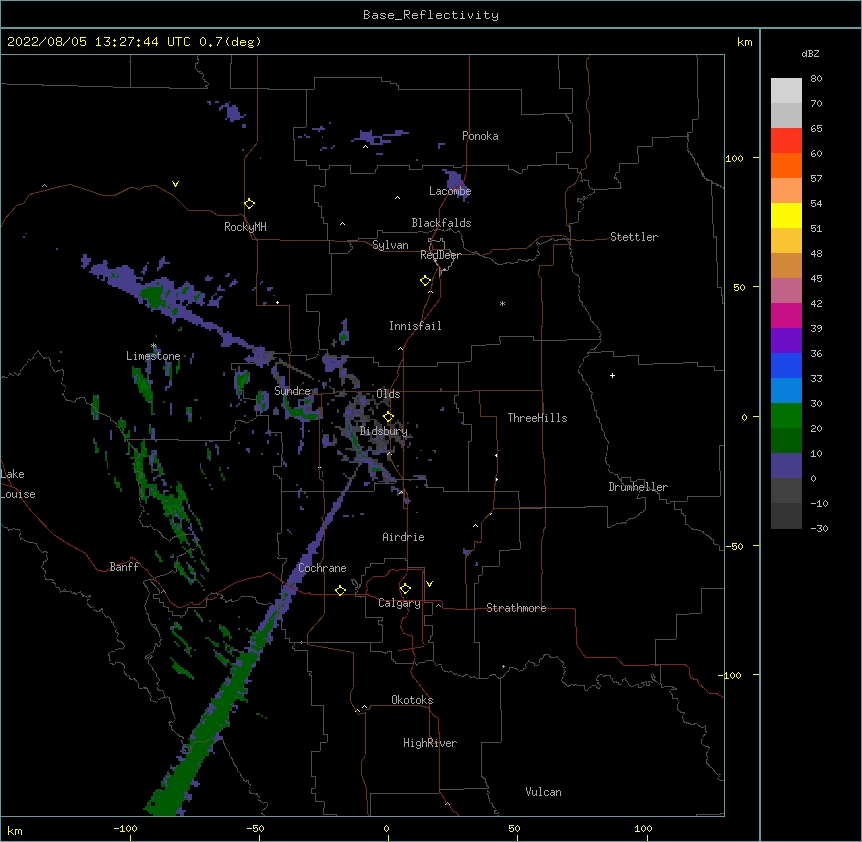The height and width of the screenshot is (842, 862).
Task: Select the bright yellow swatch in the legend
Action: pos(786,216)
